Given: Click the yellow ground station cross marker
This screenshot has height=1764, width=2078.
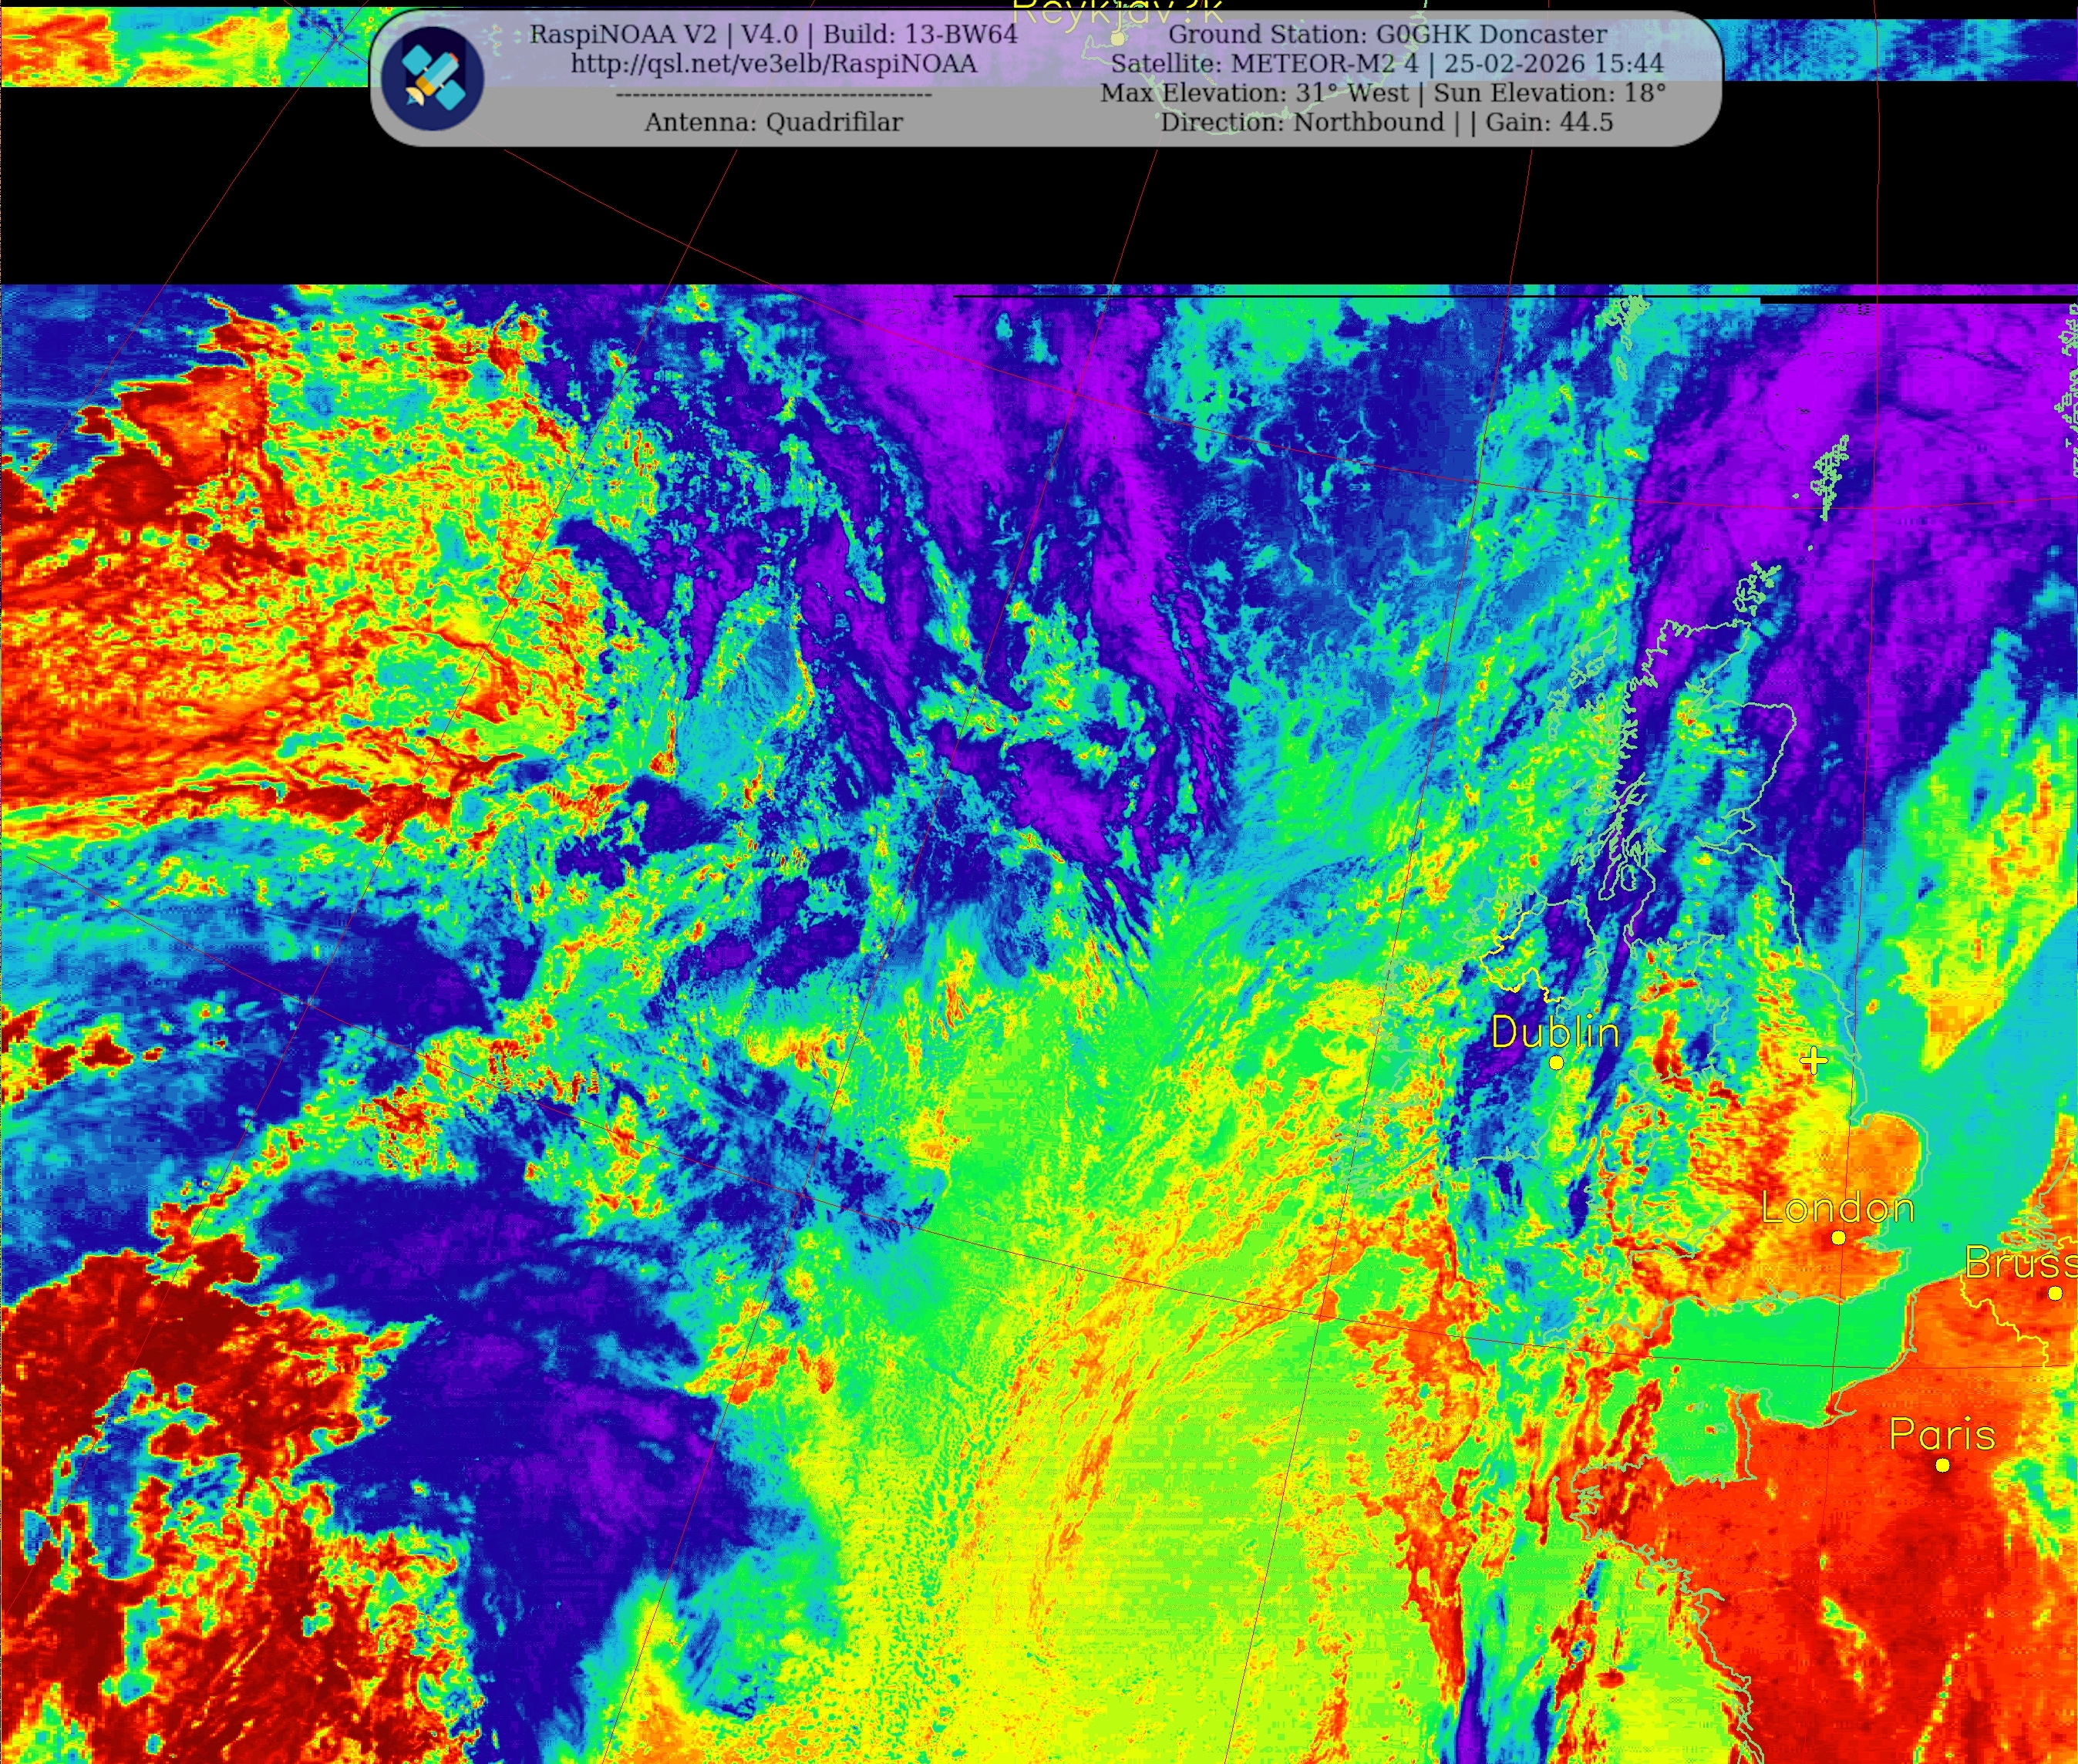Looking at the screenshot, I should pos(1813,1060).
